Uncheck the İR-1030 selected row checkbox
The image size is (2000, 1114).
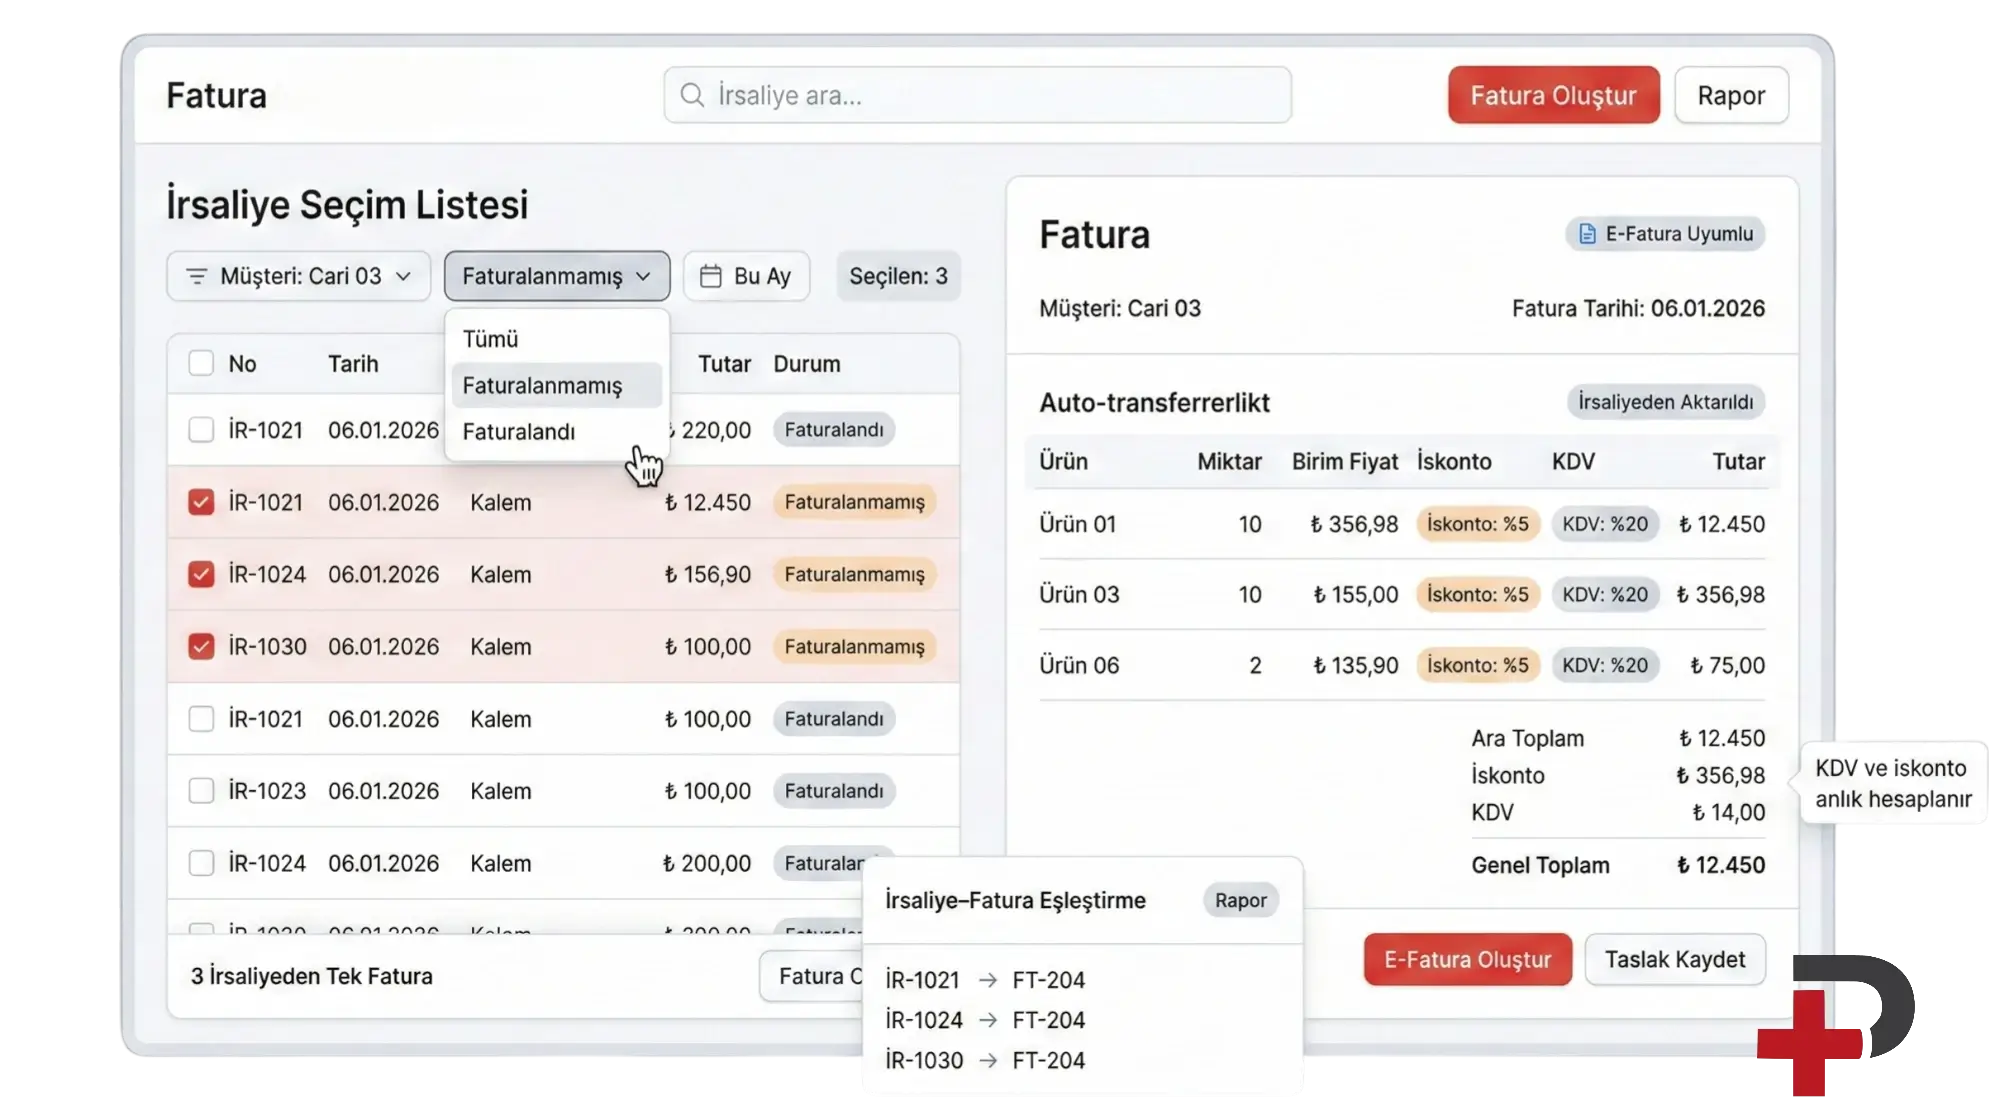pyautogui.click(x=201, y=646)
